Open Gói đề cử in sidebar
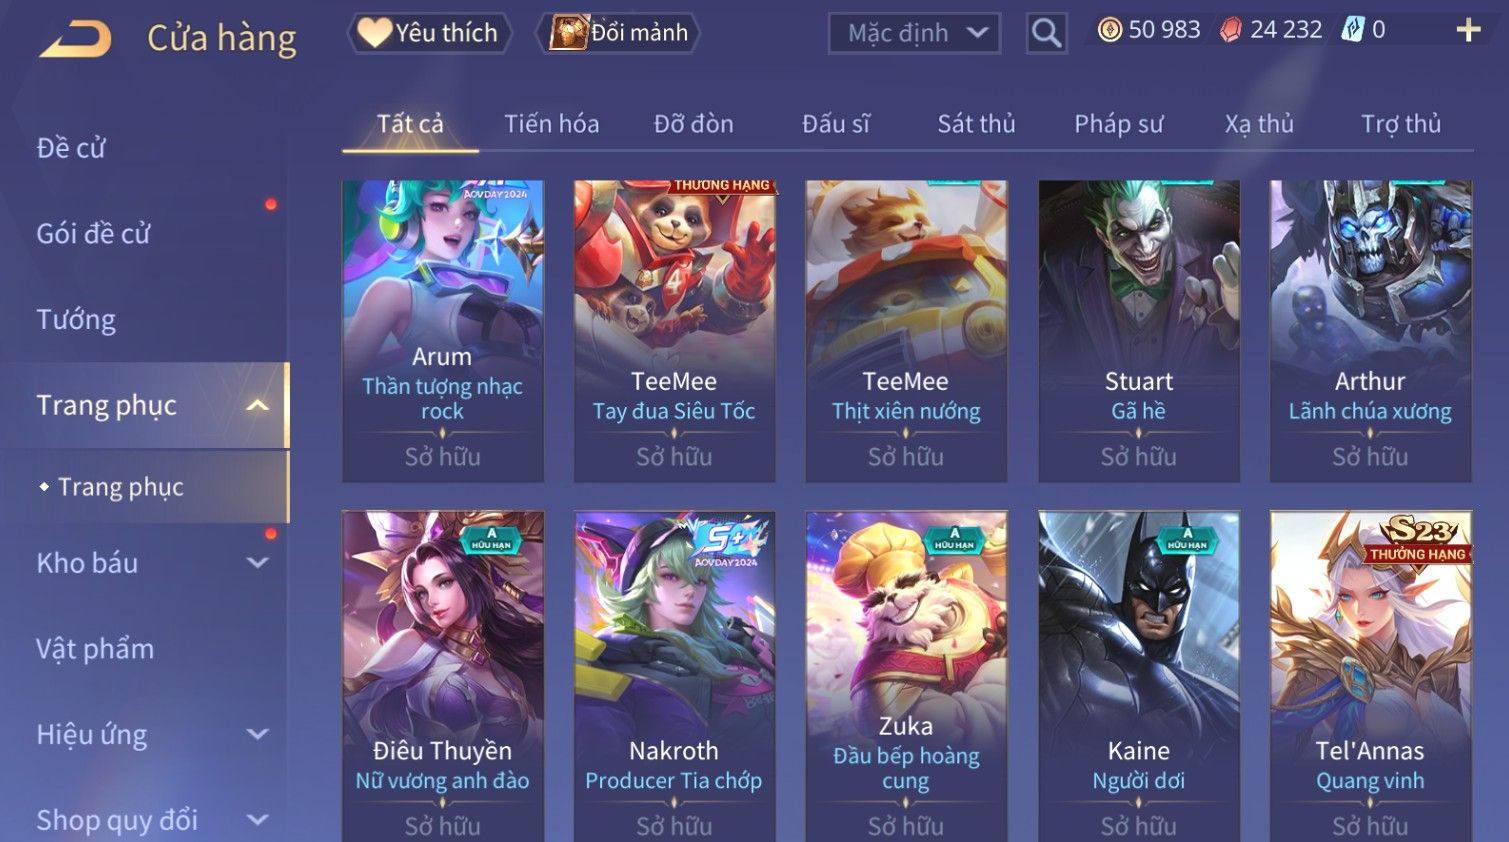 tap(93, 234)
